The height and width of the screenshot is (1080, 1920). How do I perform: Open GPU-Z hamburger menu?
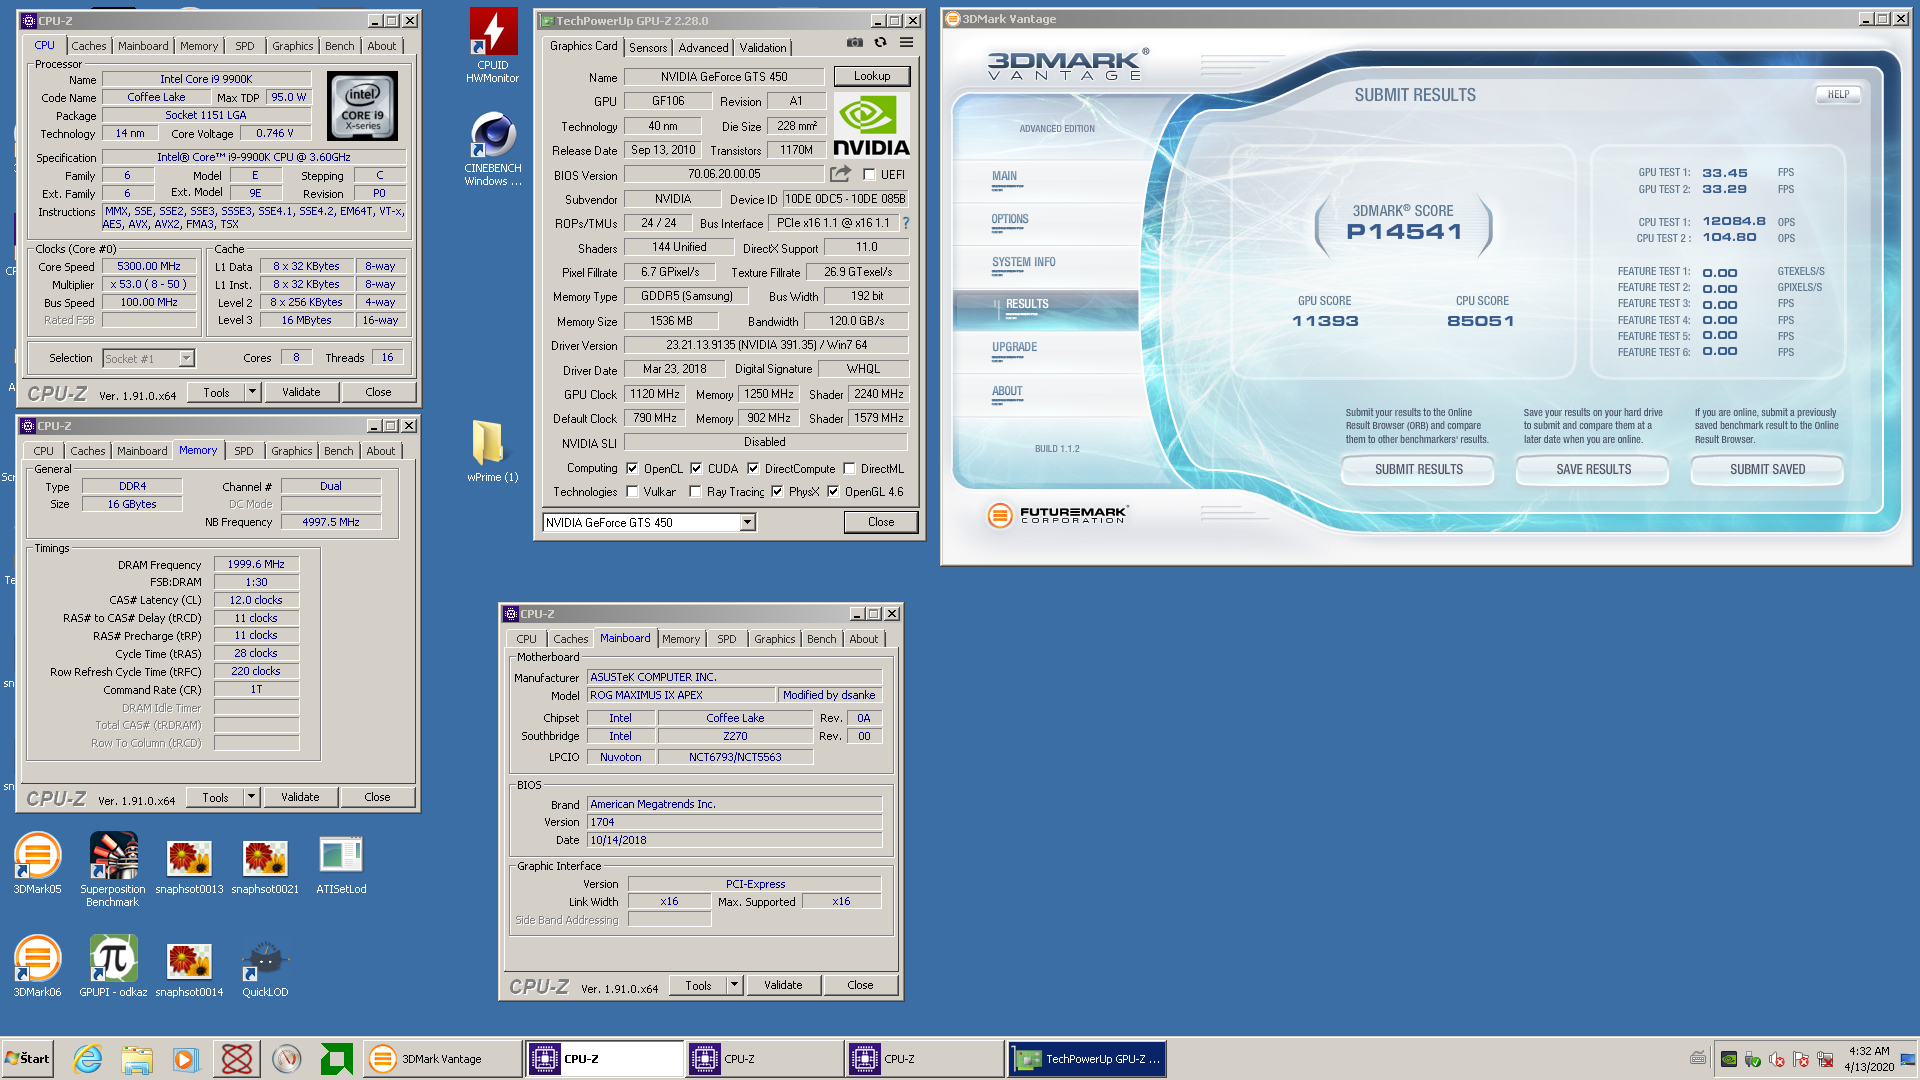point(906,43)
